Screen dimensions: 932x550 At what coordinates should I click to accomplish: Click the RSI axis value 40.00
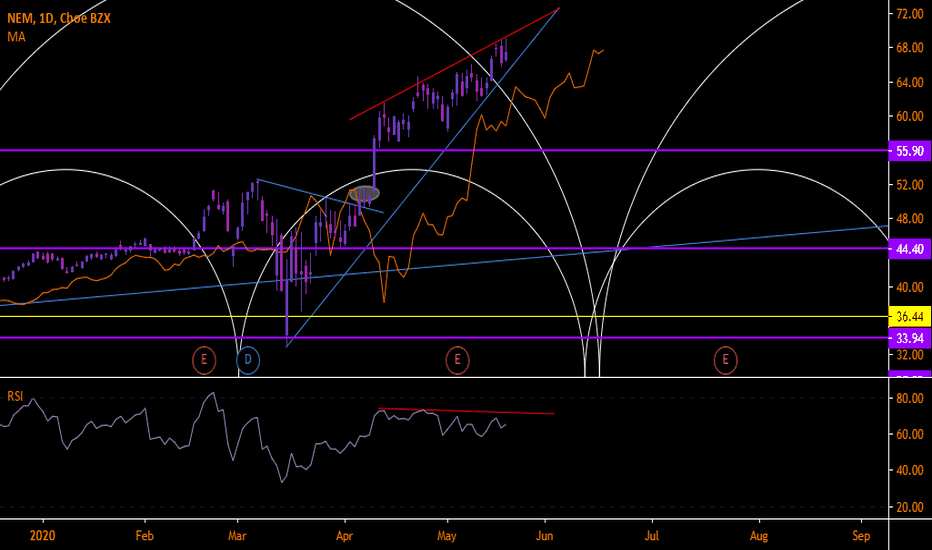(909, 470)
